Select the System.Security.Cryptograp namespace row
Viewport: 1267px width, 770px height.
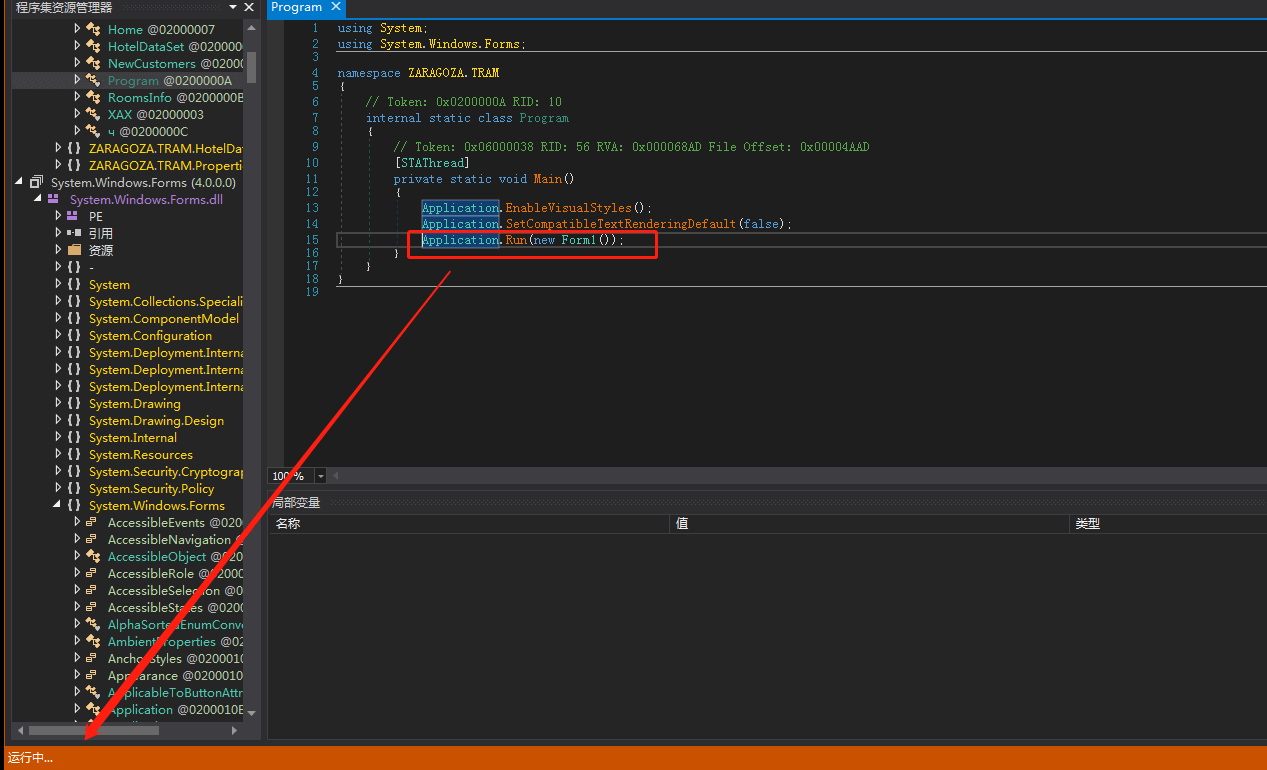pyautogui.click(x=128, y=471)
